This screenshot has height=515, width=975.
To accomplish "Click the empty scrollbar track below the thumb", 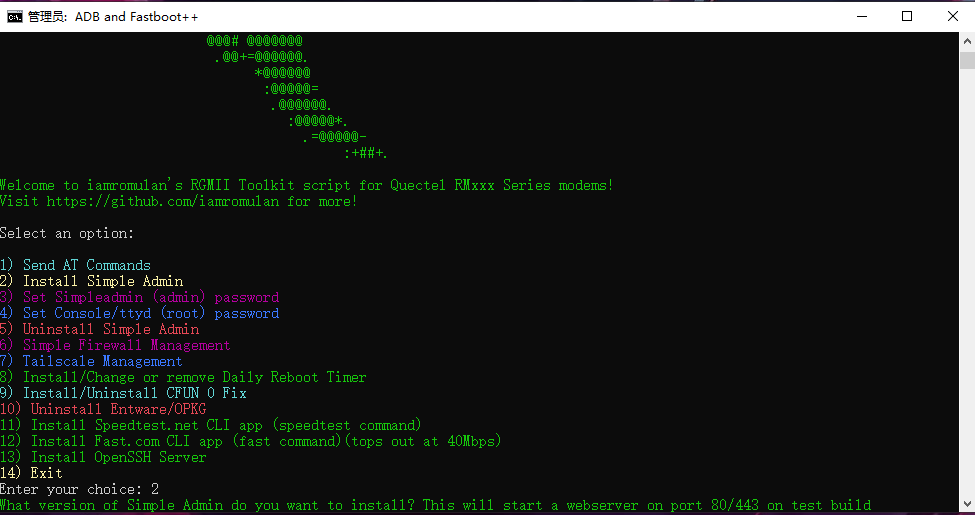I will click(x=967, y=280).
